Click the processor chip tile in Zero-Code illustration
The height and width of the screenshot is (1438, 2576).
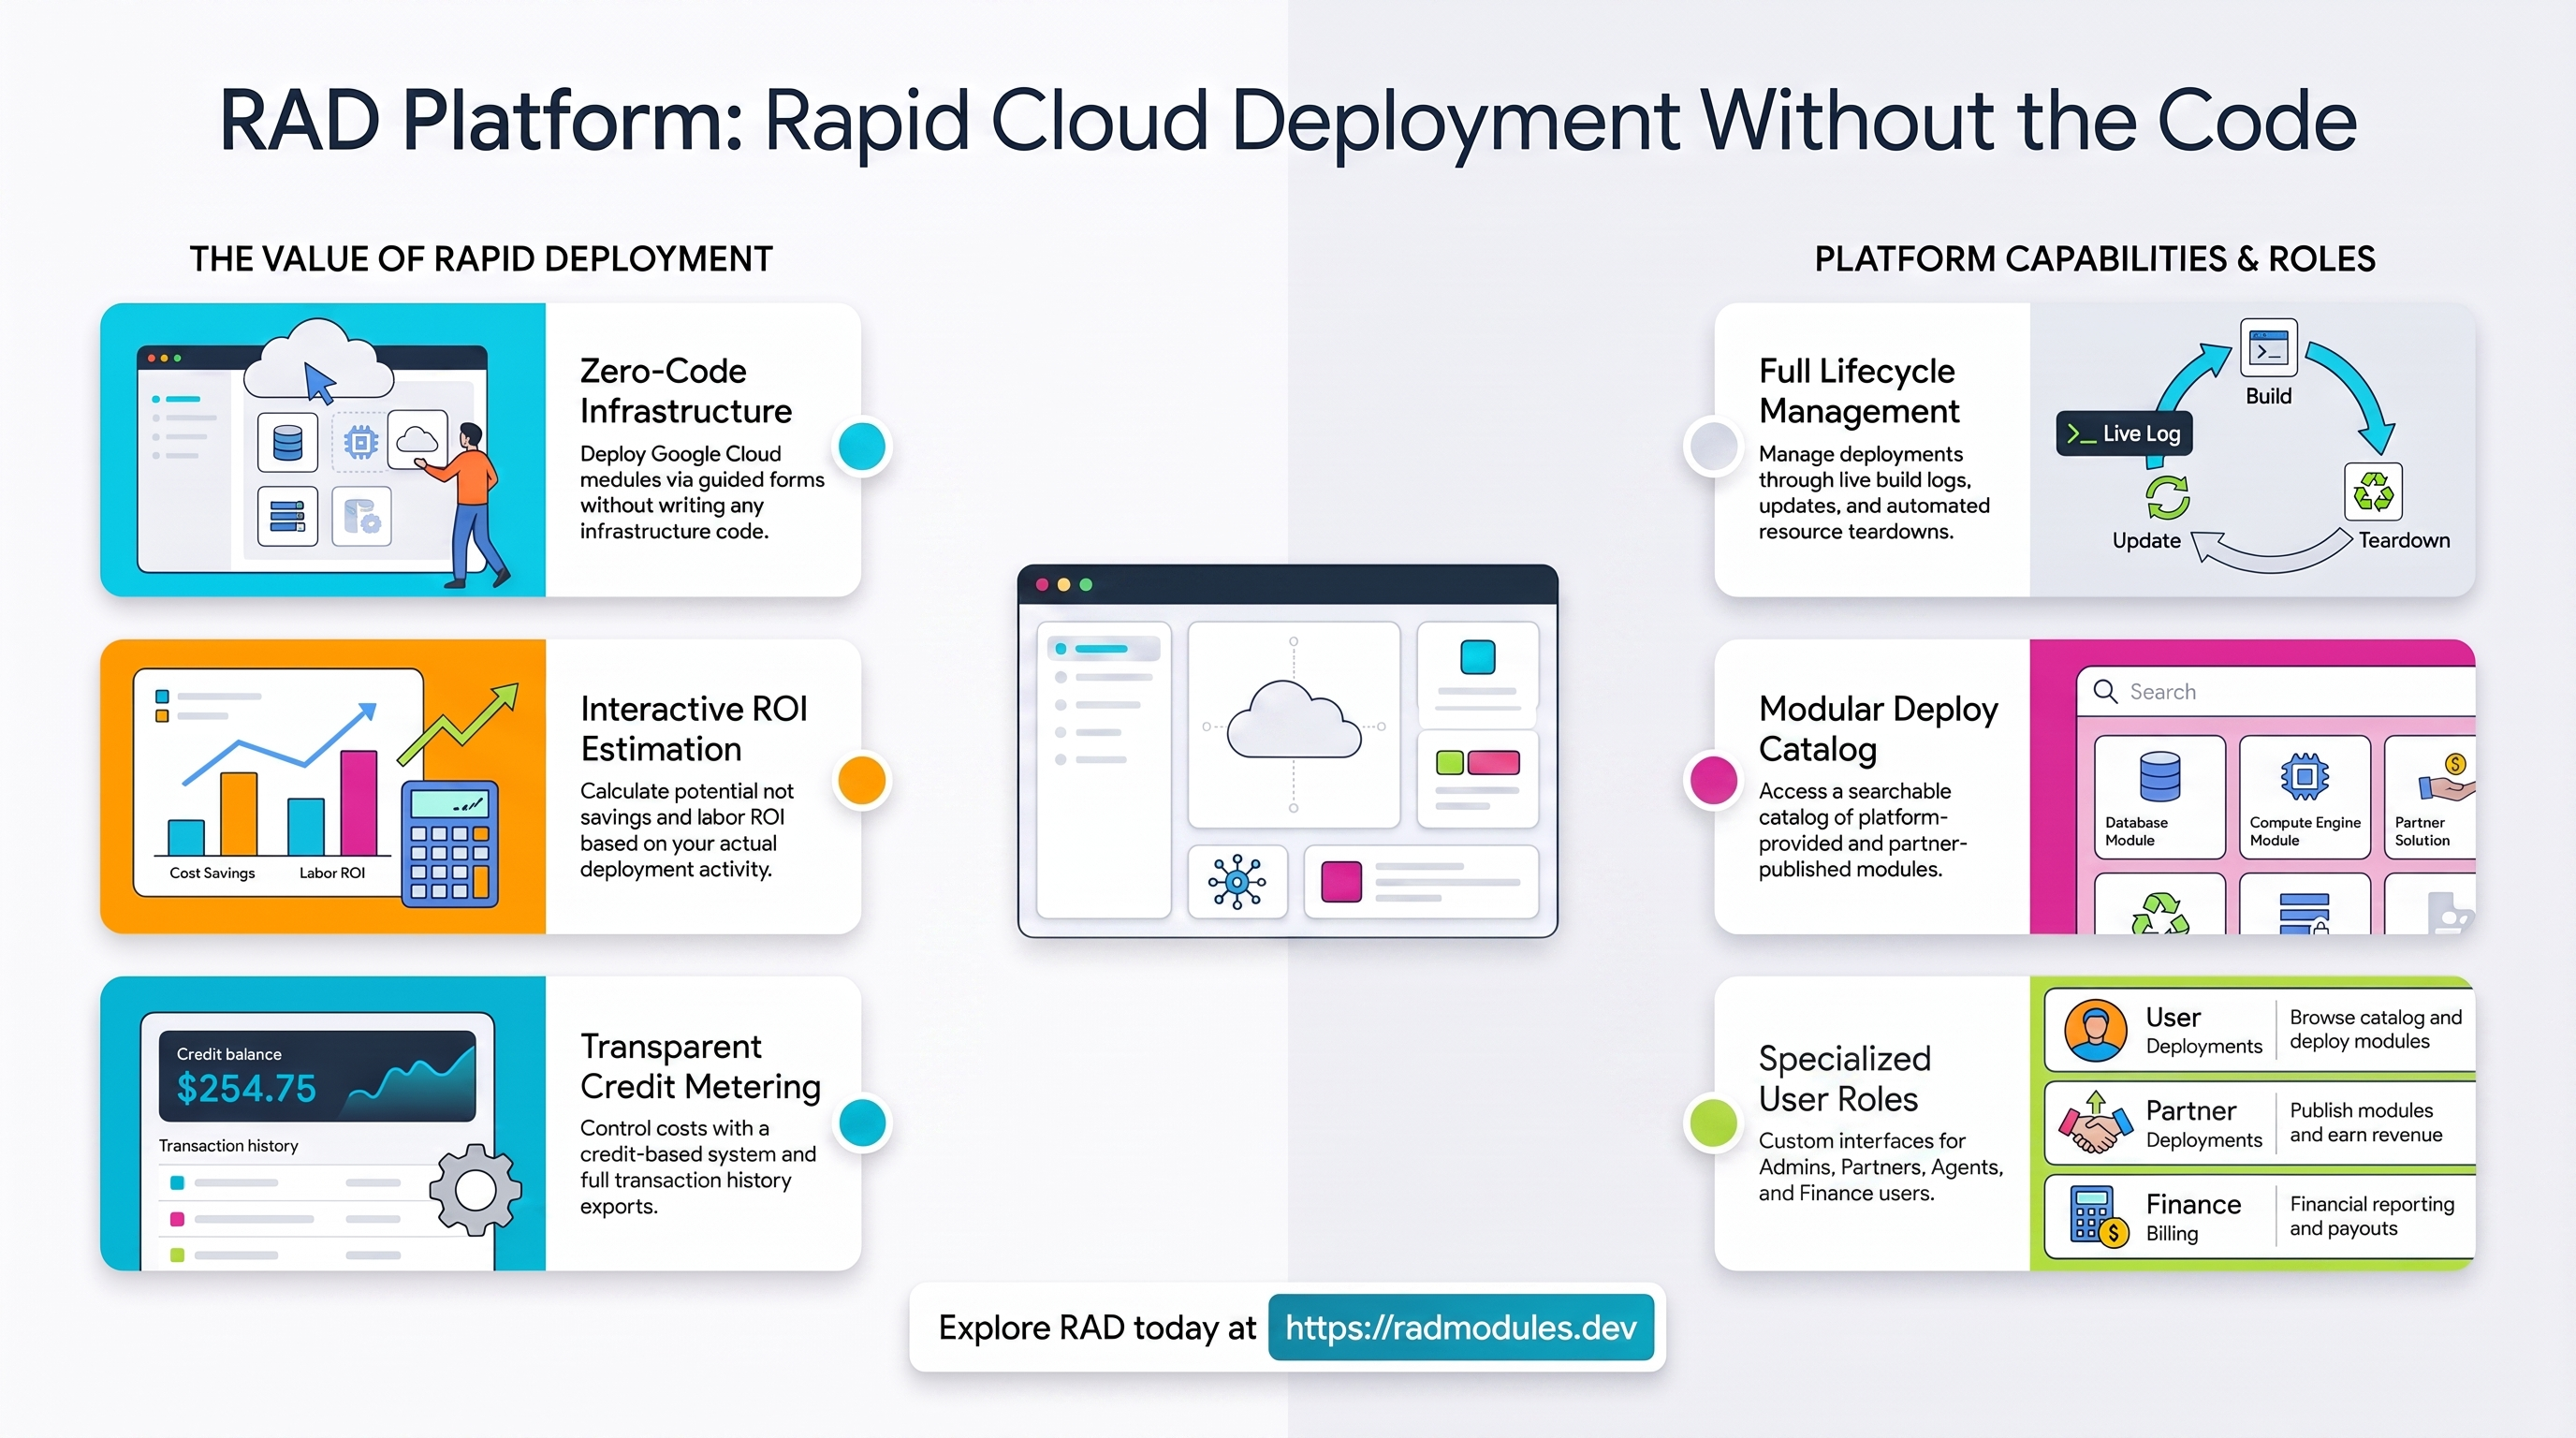361,442
